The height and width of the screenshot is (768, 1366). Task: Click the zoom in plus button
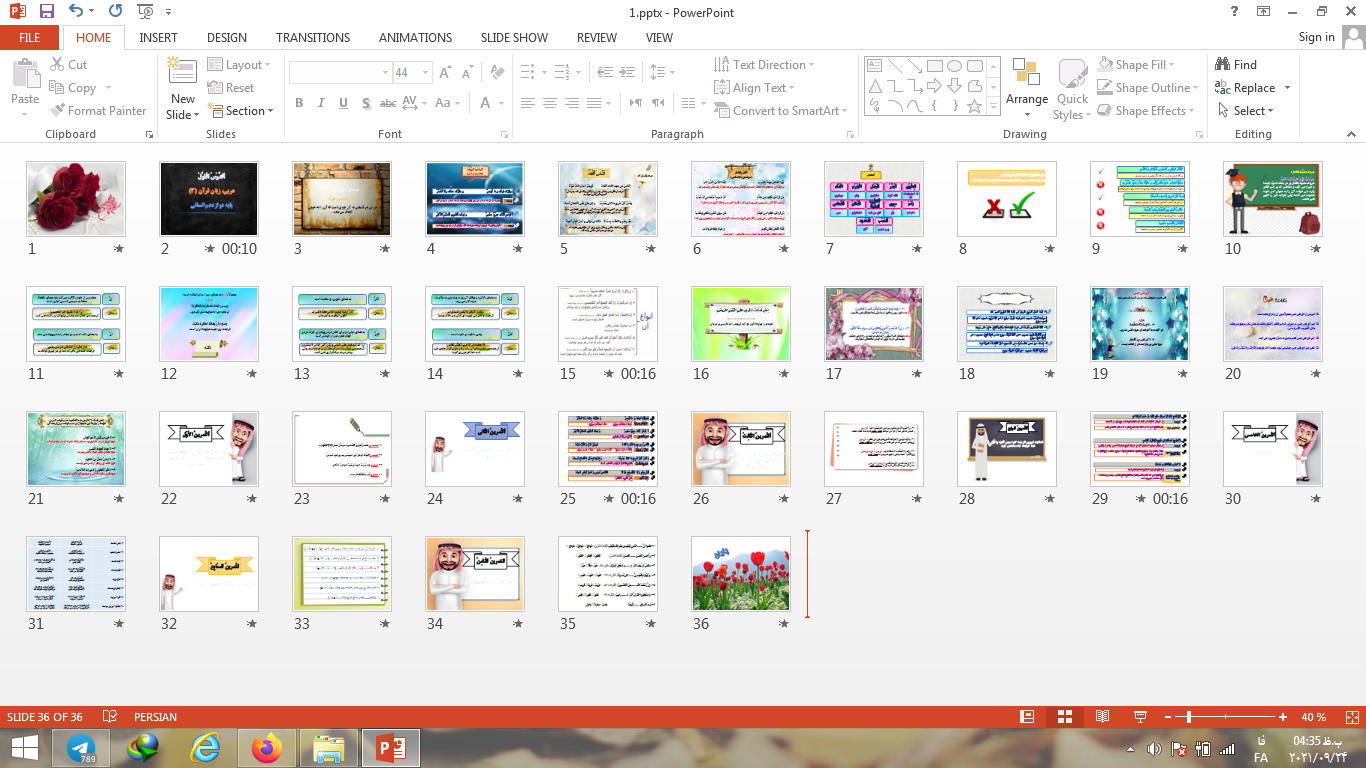click(1283, 717)
